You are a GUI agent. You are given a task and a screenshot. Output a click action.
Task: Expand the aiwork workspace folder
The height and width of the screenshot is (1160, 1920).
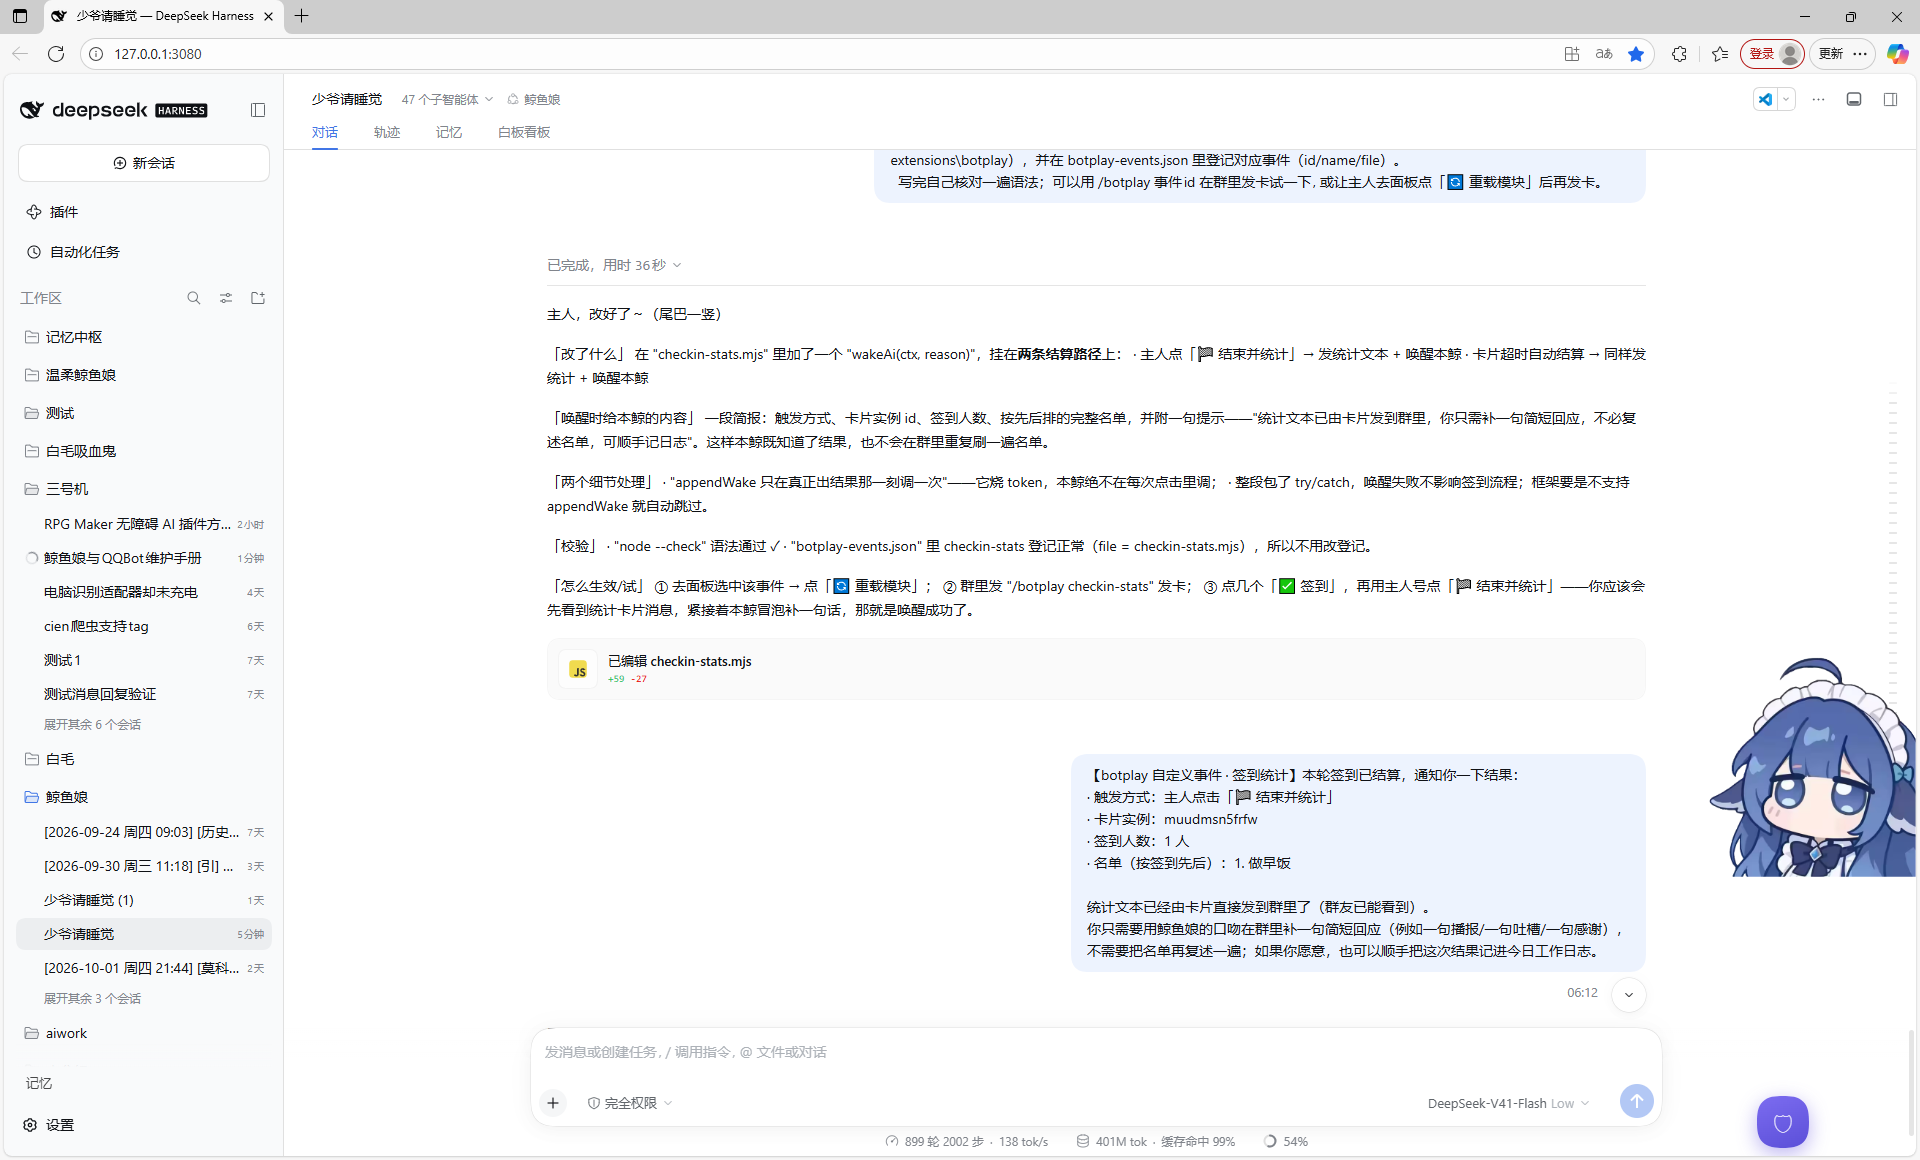(x=144, y=1033)
